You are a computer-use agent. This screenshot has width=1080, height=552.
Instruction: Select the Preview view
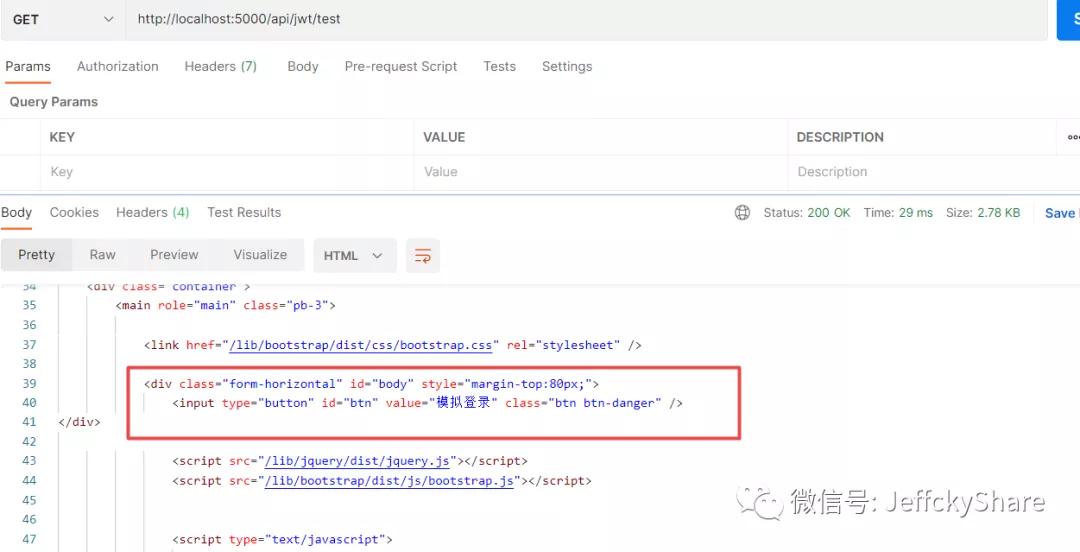coord(174,255)
